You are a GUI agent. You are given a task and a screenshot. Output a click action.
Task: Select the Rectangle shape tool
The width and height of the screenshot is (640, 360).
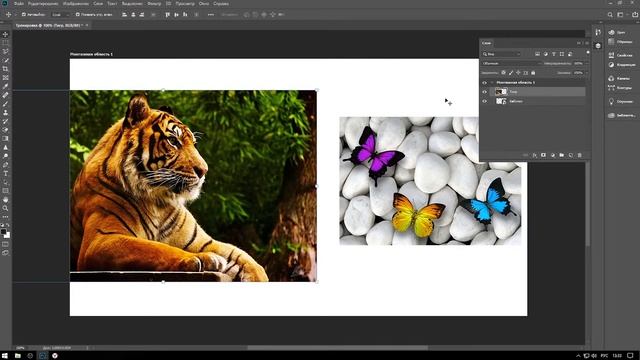coord(5,191)
